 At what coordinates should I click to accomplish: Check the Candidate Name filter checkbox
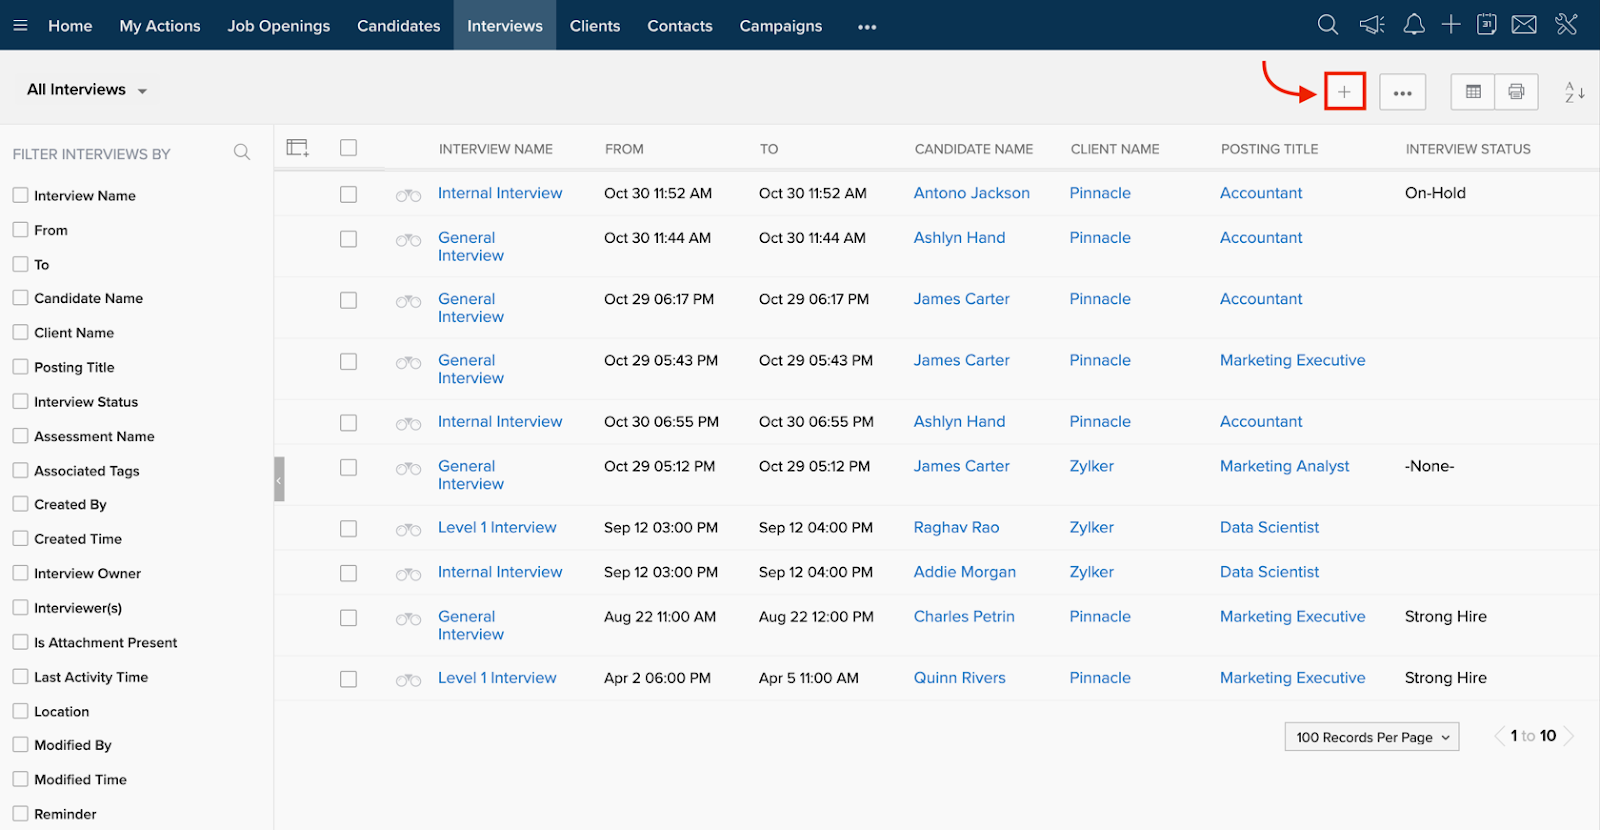click(20, 298)
